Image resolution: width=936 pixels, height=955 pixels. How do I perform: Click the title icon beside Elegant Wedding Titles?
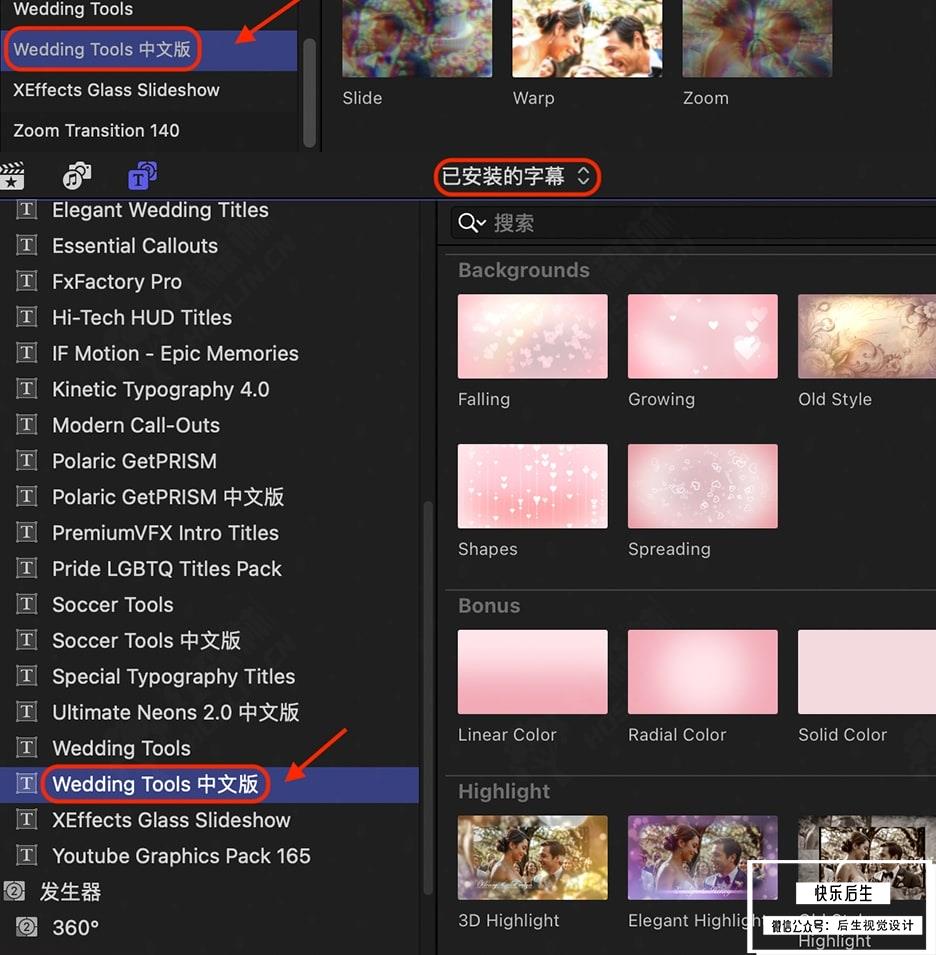pyautogui.click(x=26, y=210)
